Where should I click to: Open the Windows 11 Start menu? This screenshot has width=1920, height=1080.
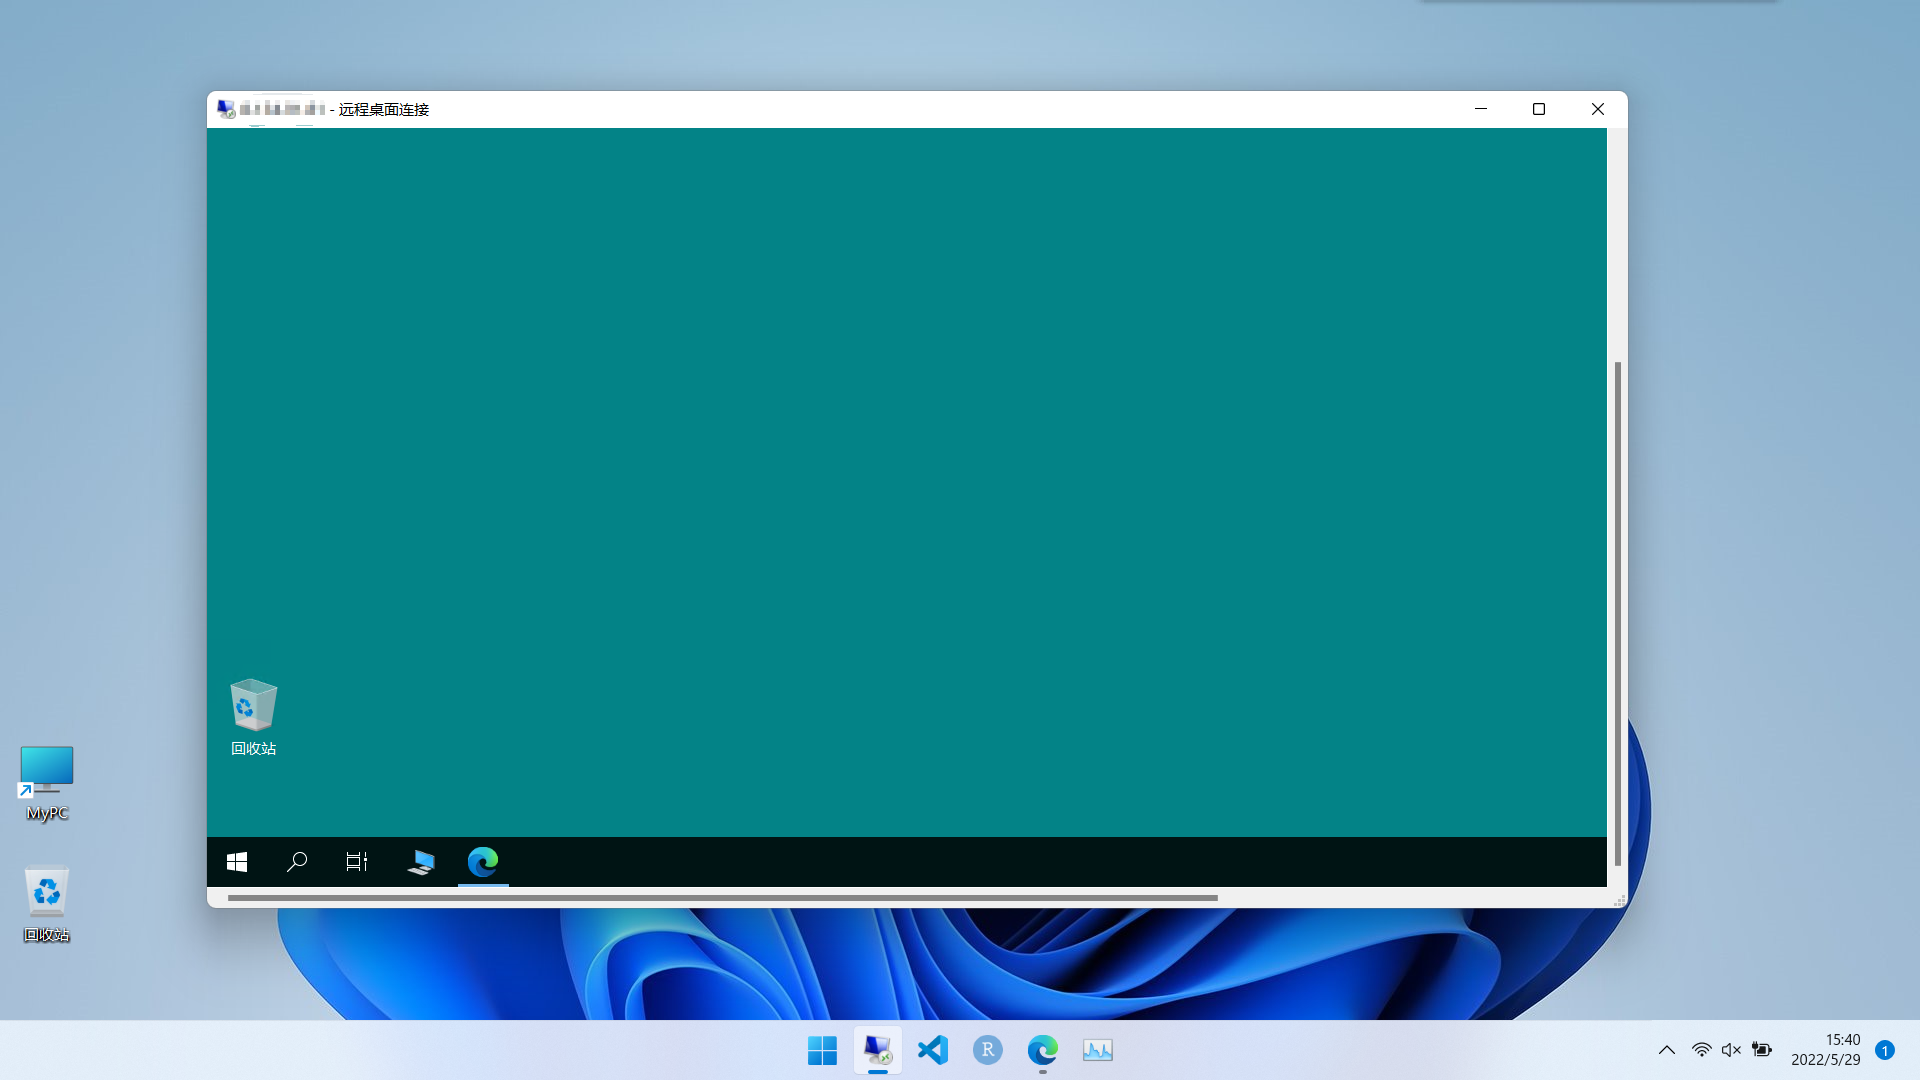[x=822, y=1050]
